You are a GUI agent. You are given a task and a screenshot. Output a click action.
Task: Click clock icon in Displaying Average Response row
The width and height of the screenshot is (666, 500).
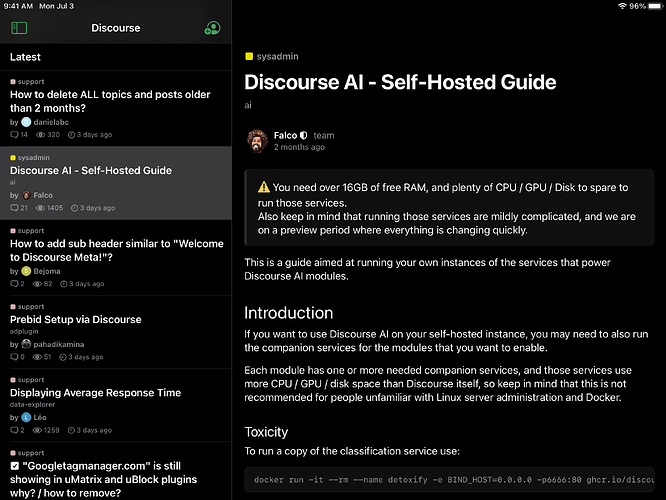click(x=71, y=430)
